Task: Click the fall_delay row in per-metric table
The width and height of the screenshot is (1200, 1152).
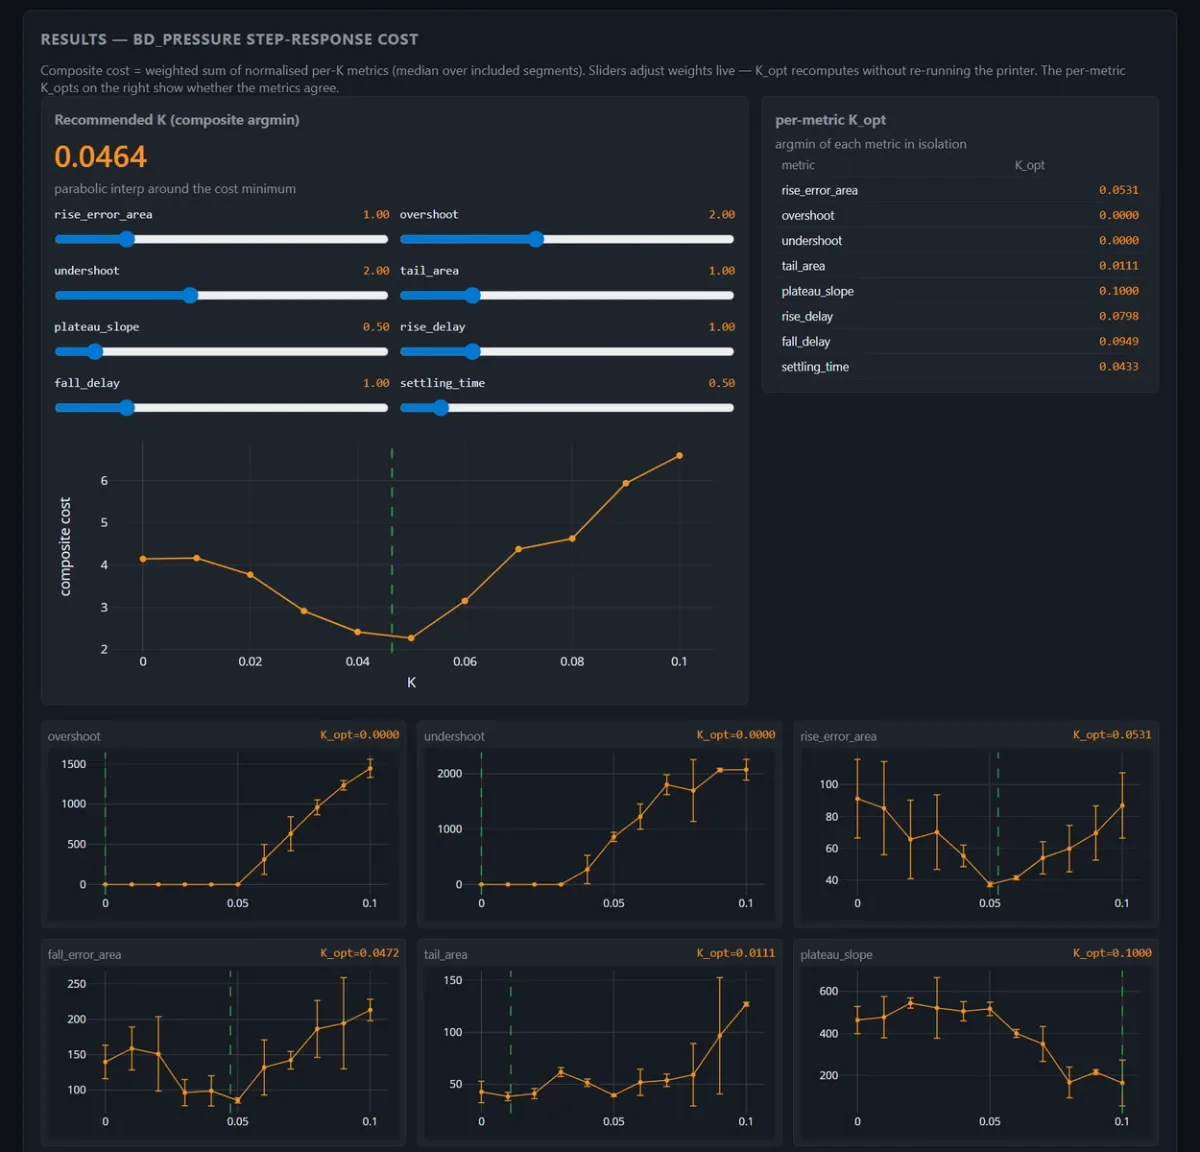Action: [x=960, y=341]
